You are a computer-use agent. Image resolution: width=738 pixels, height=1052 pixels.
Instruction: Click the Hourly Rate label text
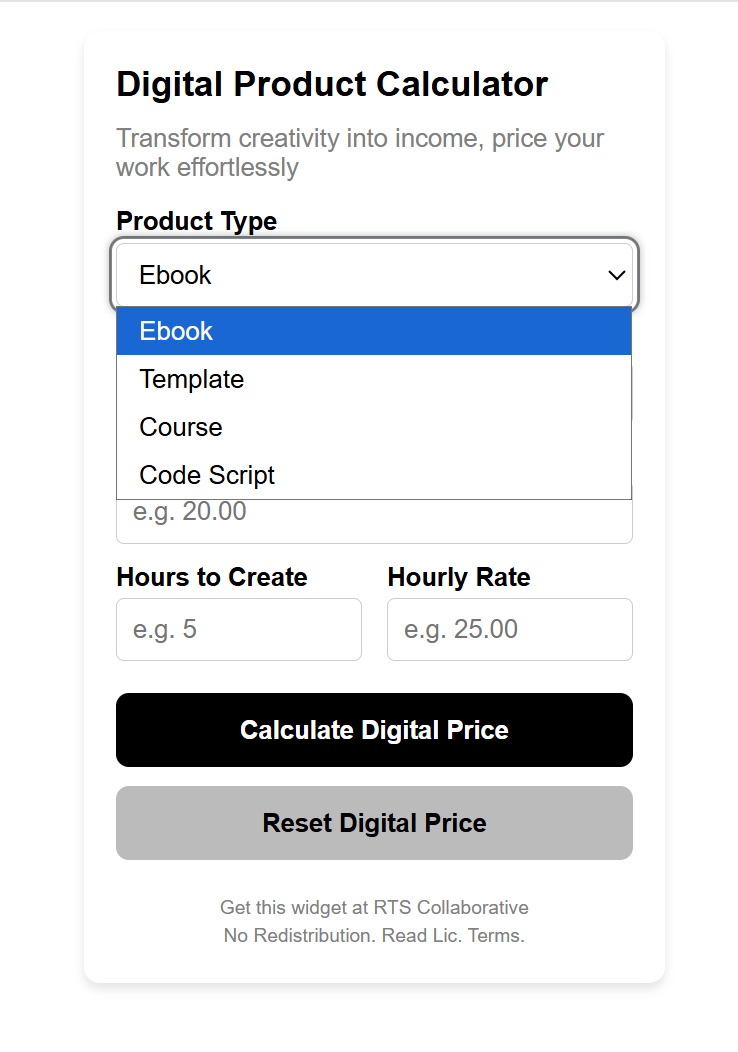[458, 577]
